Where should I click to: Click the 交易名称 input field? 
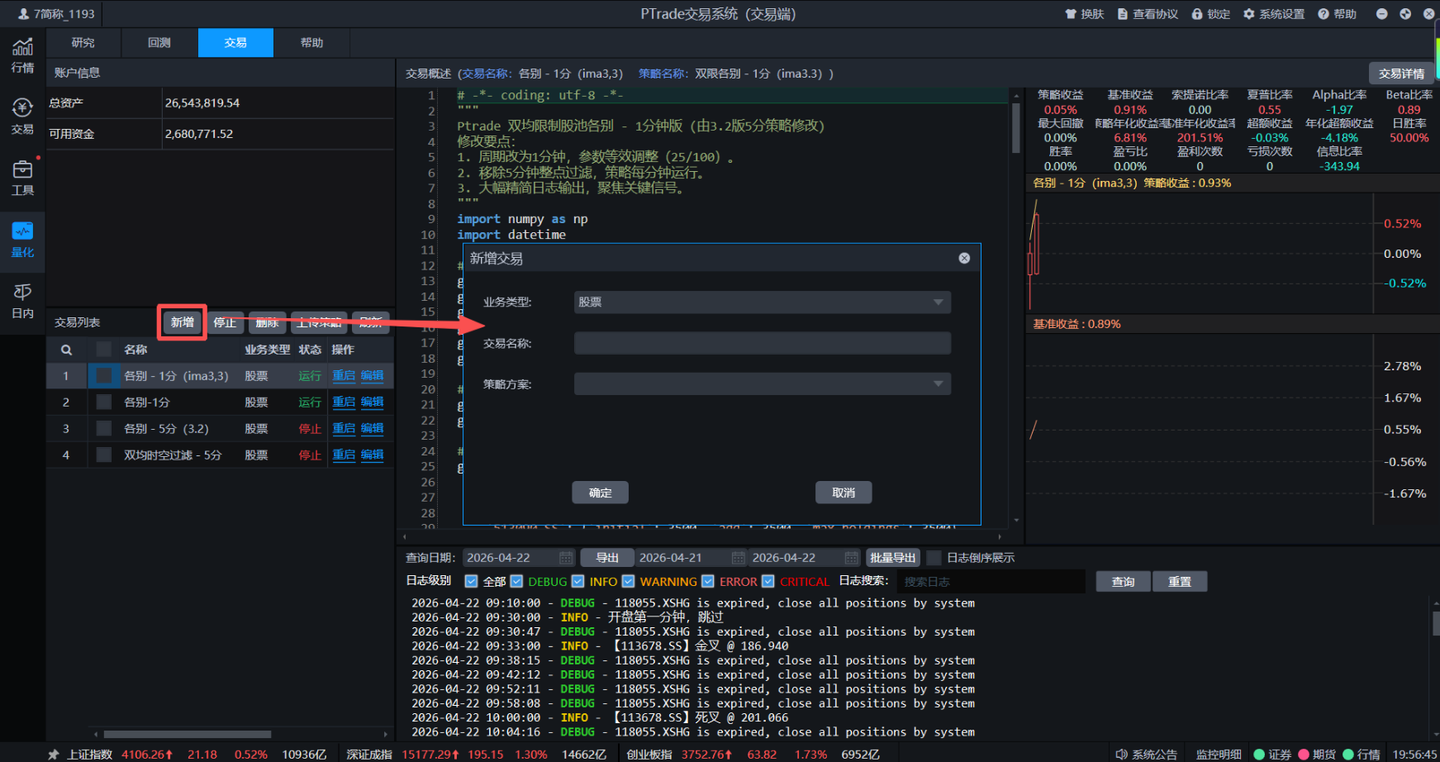coord(762,344)
